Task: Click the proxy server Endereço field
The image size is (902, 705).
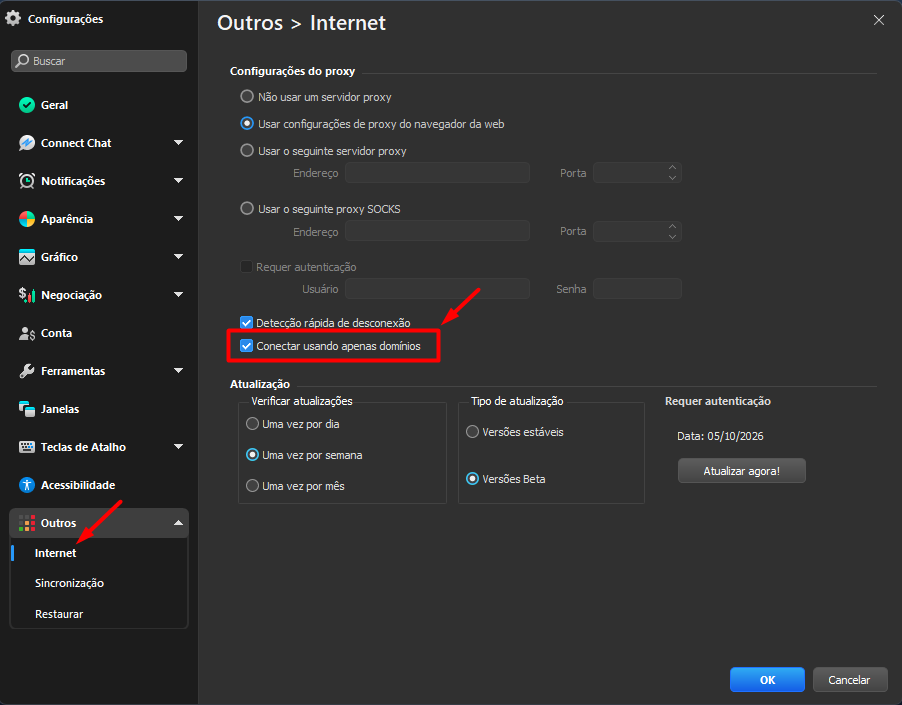Action: point(437,173)
